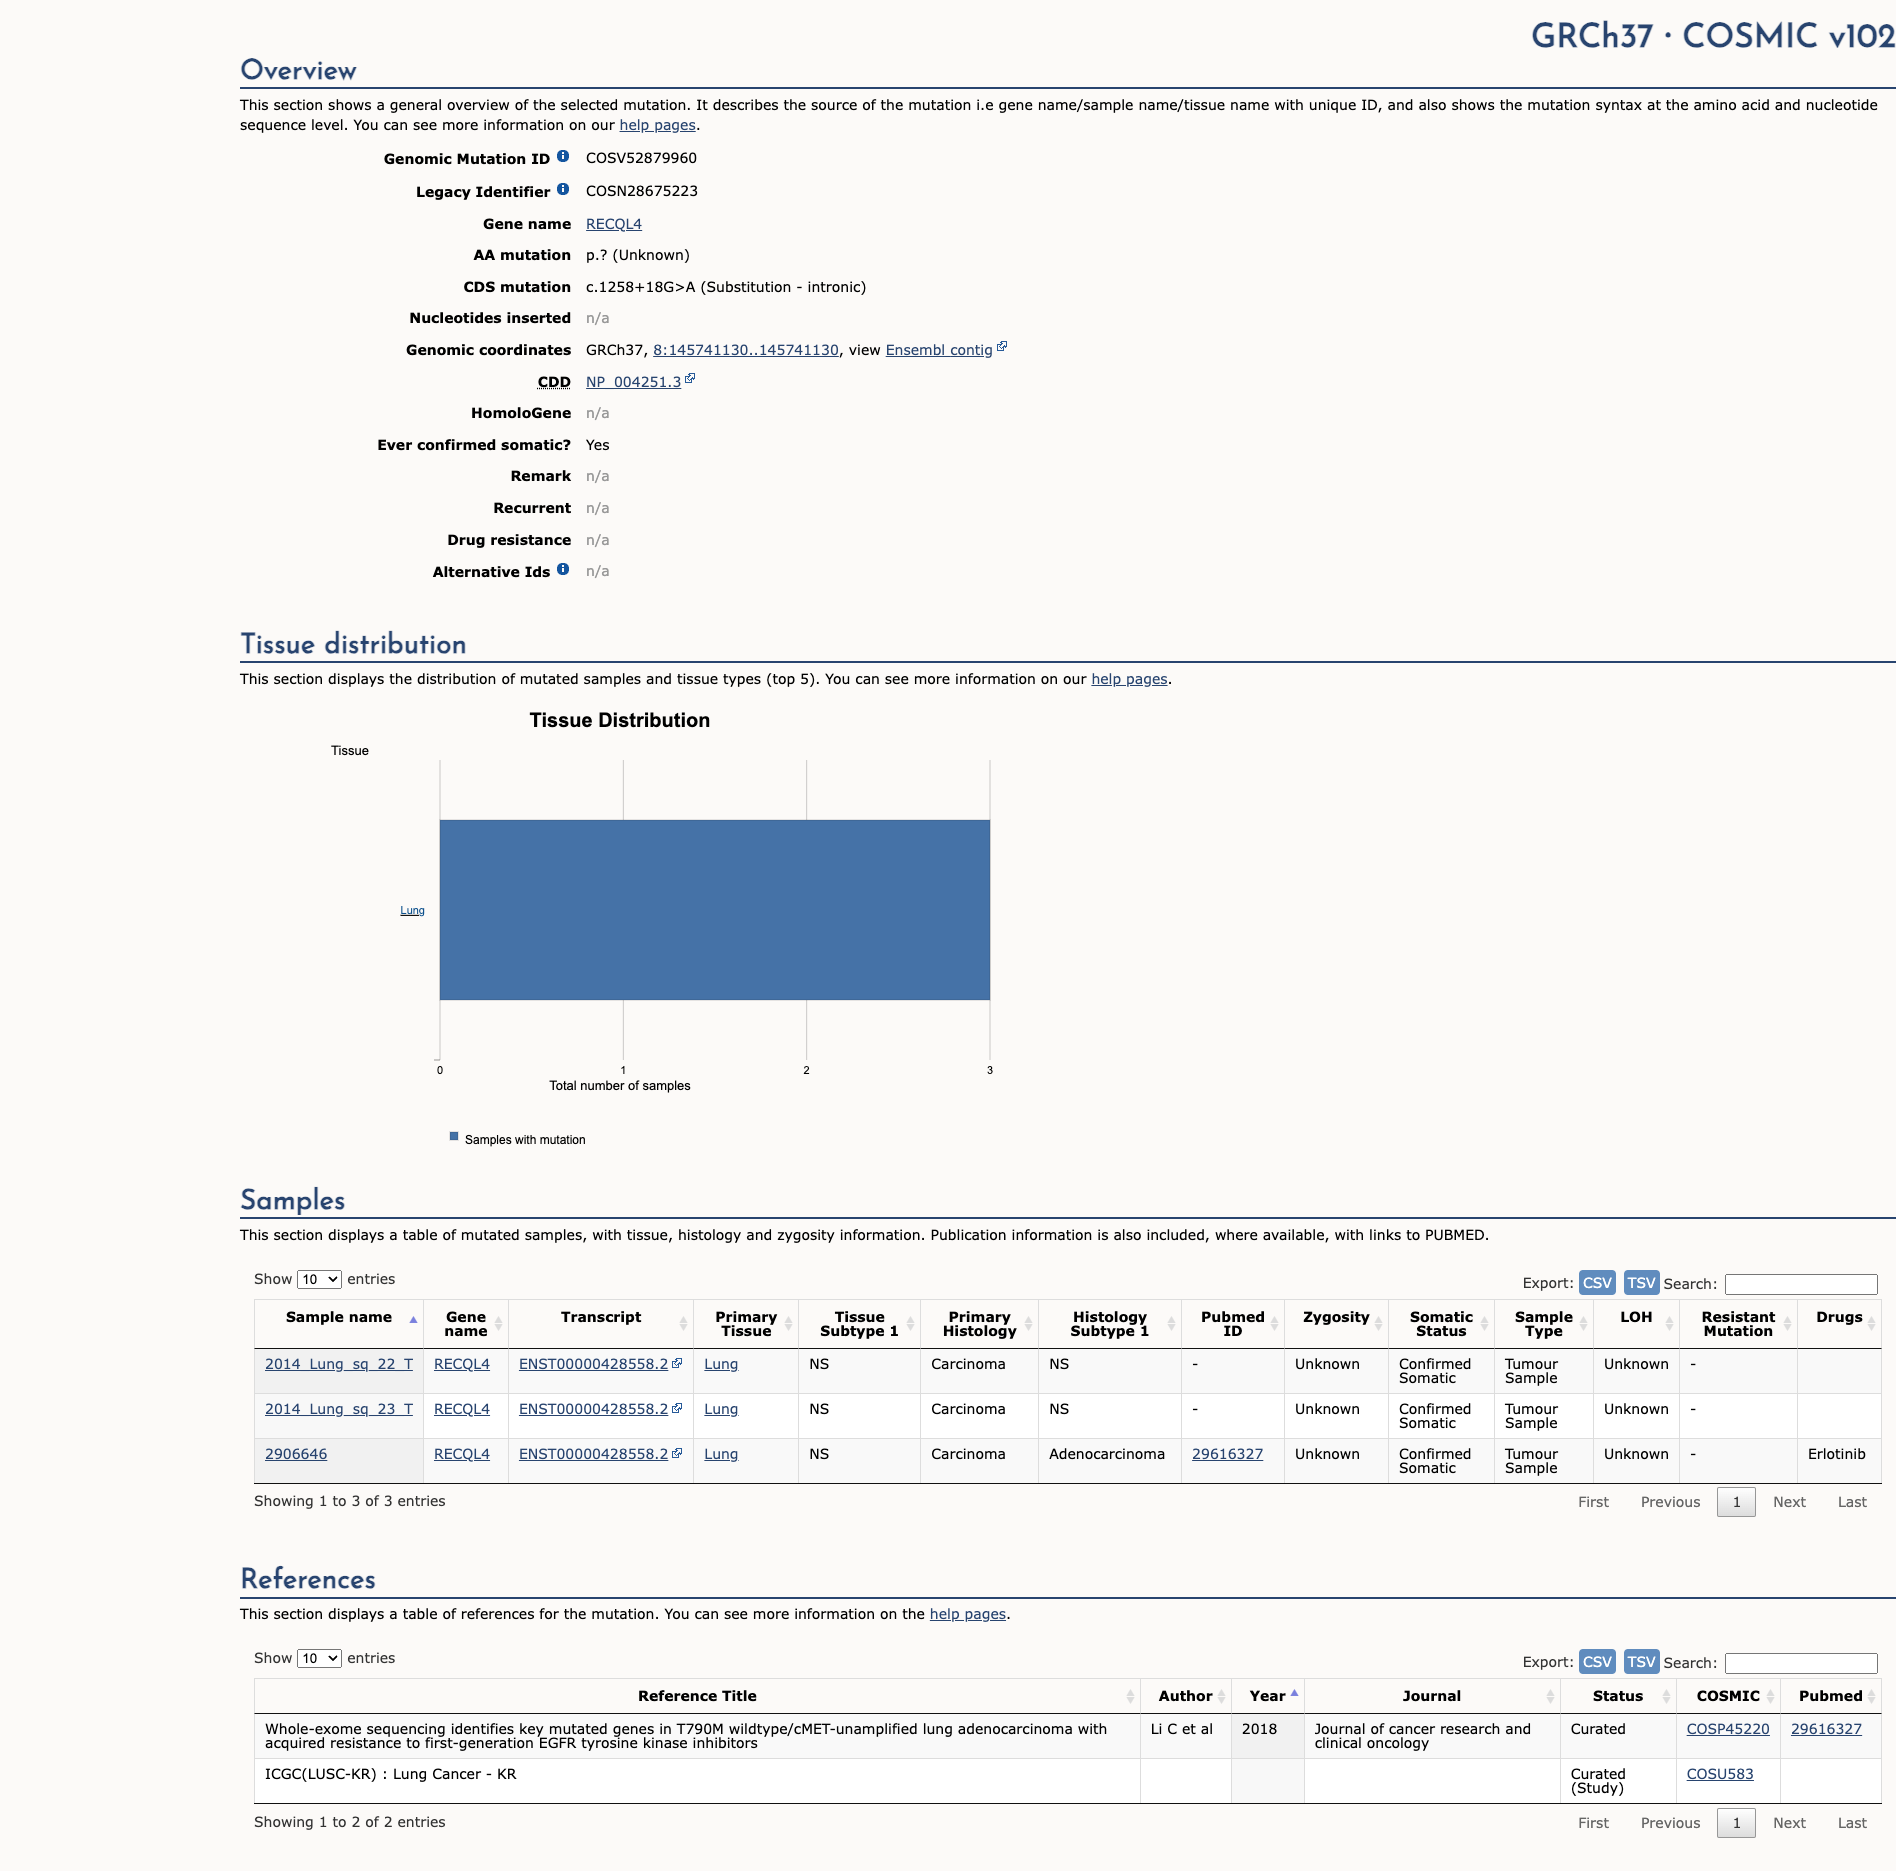Sort References by COSMIC column

(x=1728, y=1696)
